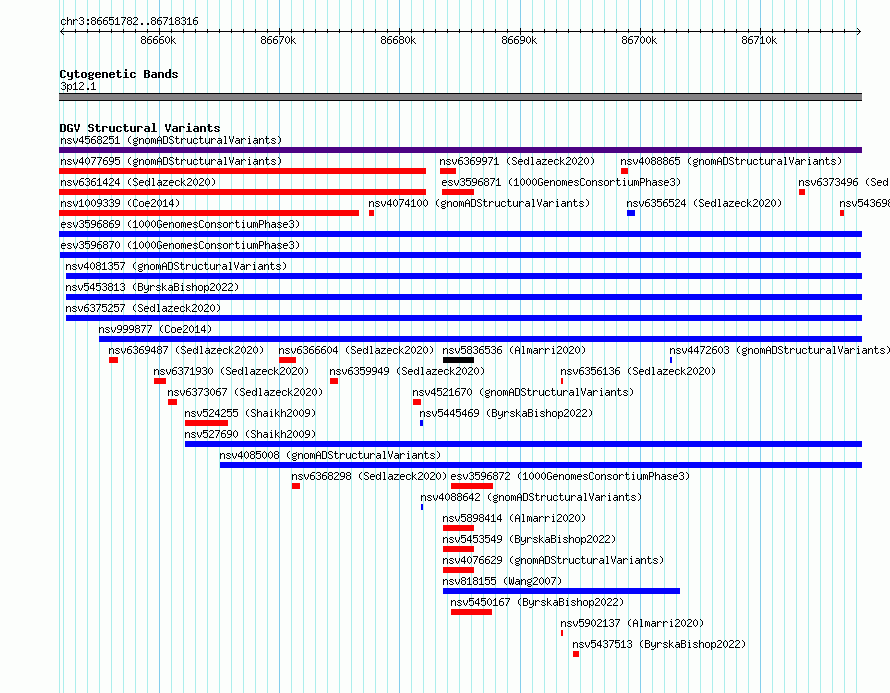
Task: Select the purple nsv4568251 variant bar
Action: [460, 150]
